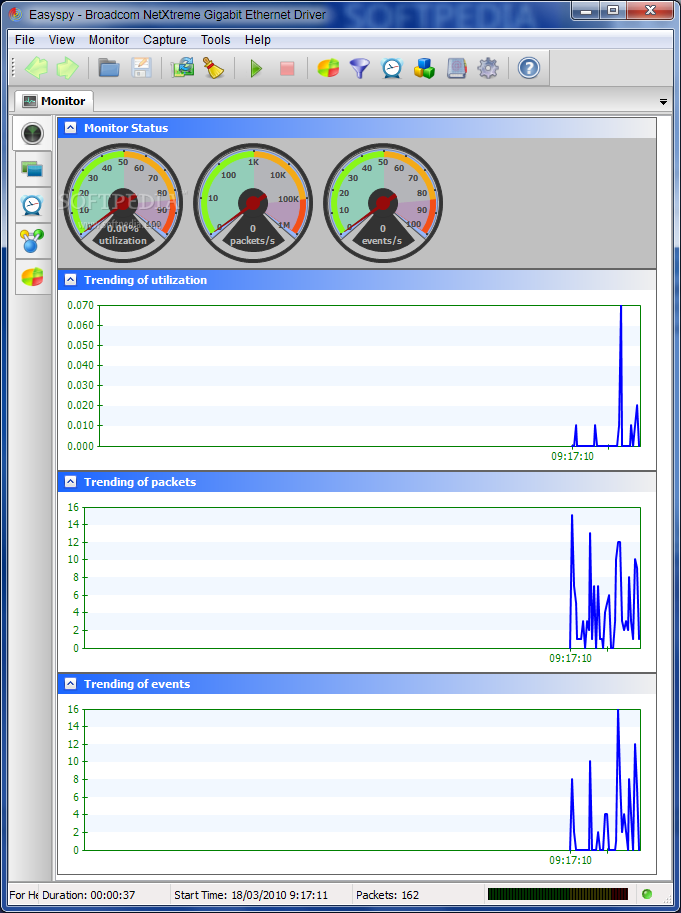Maximize the Easyspy window
The width and height of the screenshot is (681, 913).
coord(613,10)
